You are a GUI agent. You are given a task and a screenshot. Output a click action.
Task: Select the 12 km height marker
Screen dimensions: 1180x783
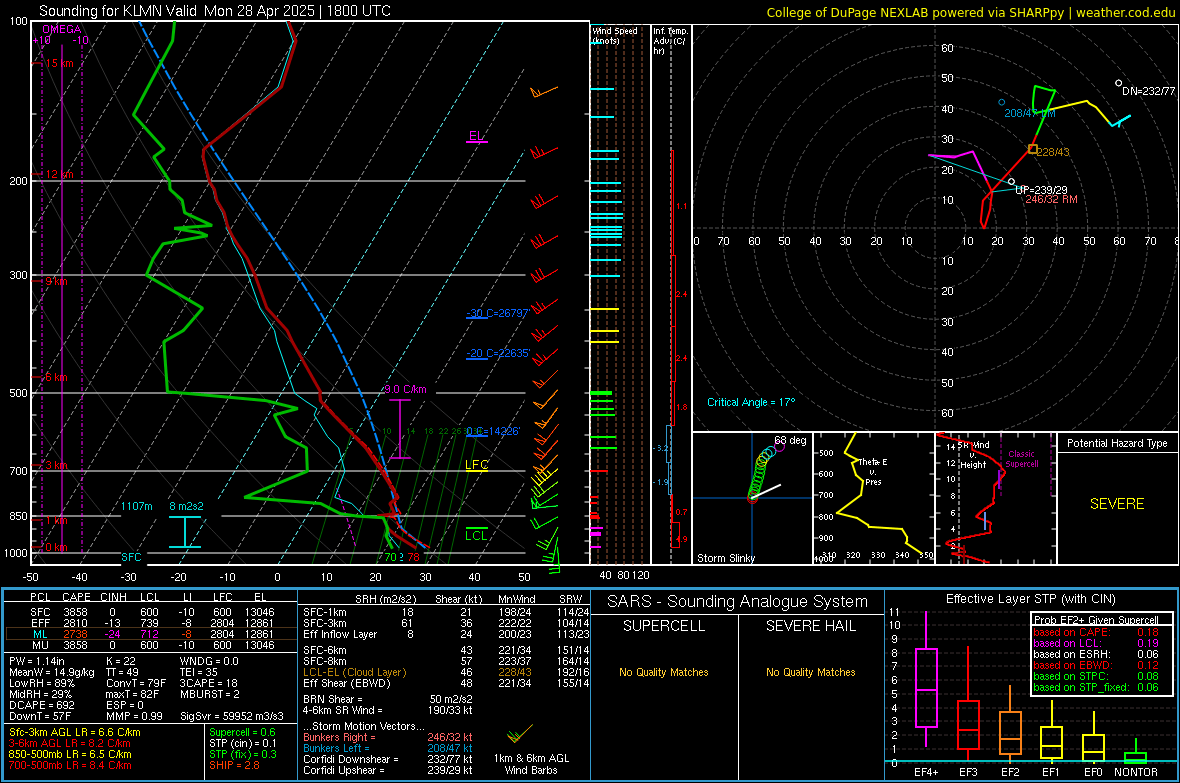tap(59, 174)
